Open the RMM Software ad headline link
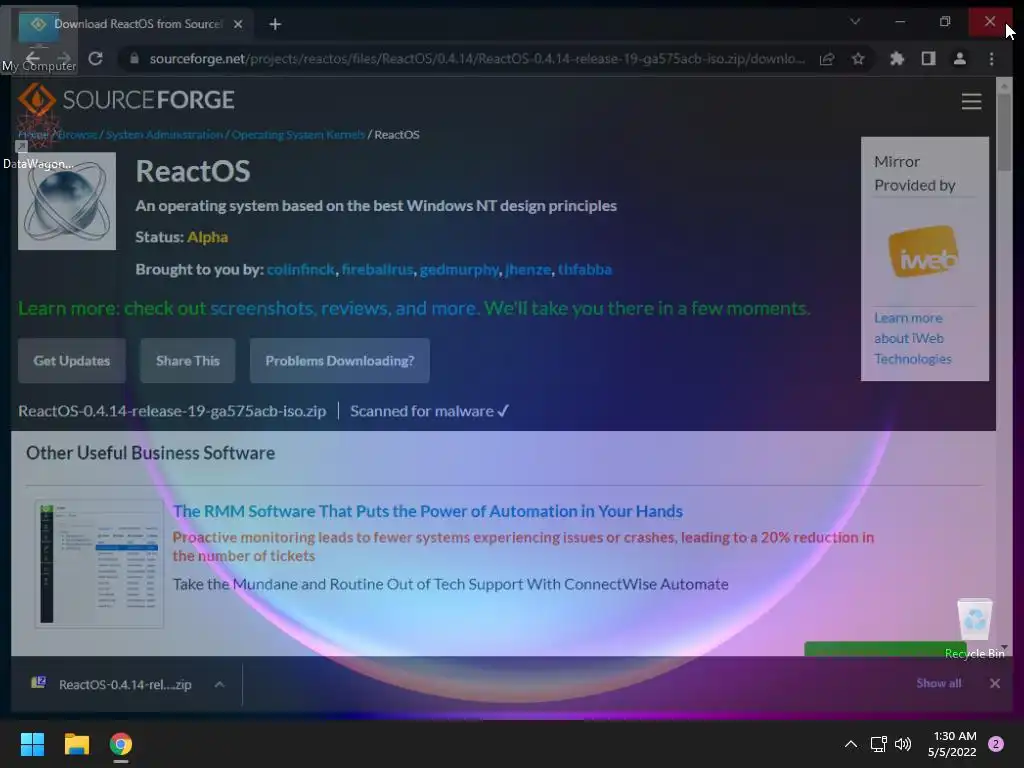Screen dimensions: 1024x768 click(x=428, y=511)
